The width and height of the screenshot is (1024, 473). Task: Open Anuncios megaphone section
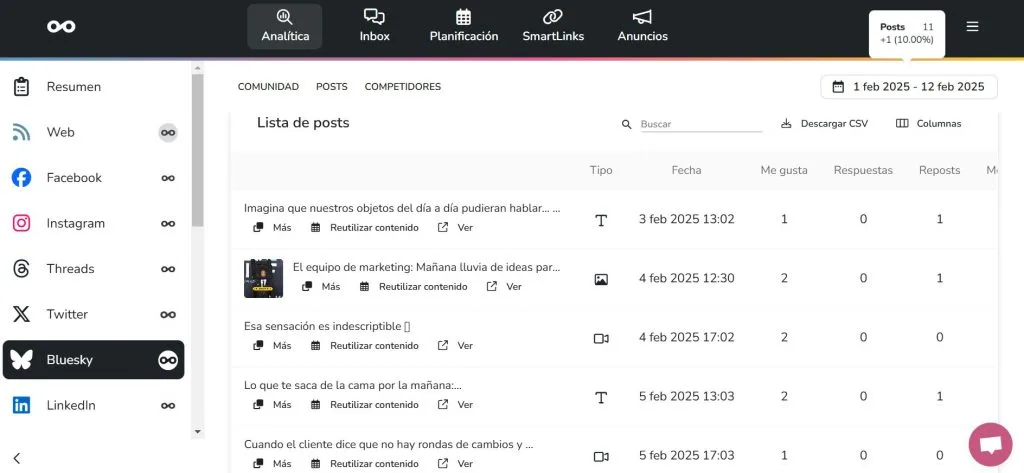(642, 26)
